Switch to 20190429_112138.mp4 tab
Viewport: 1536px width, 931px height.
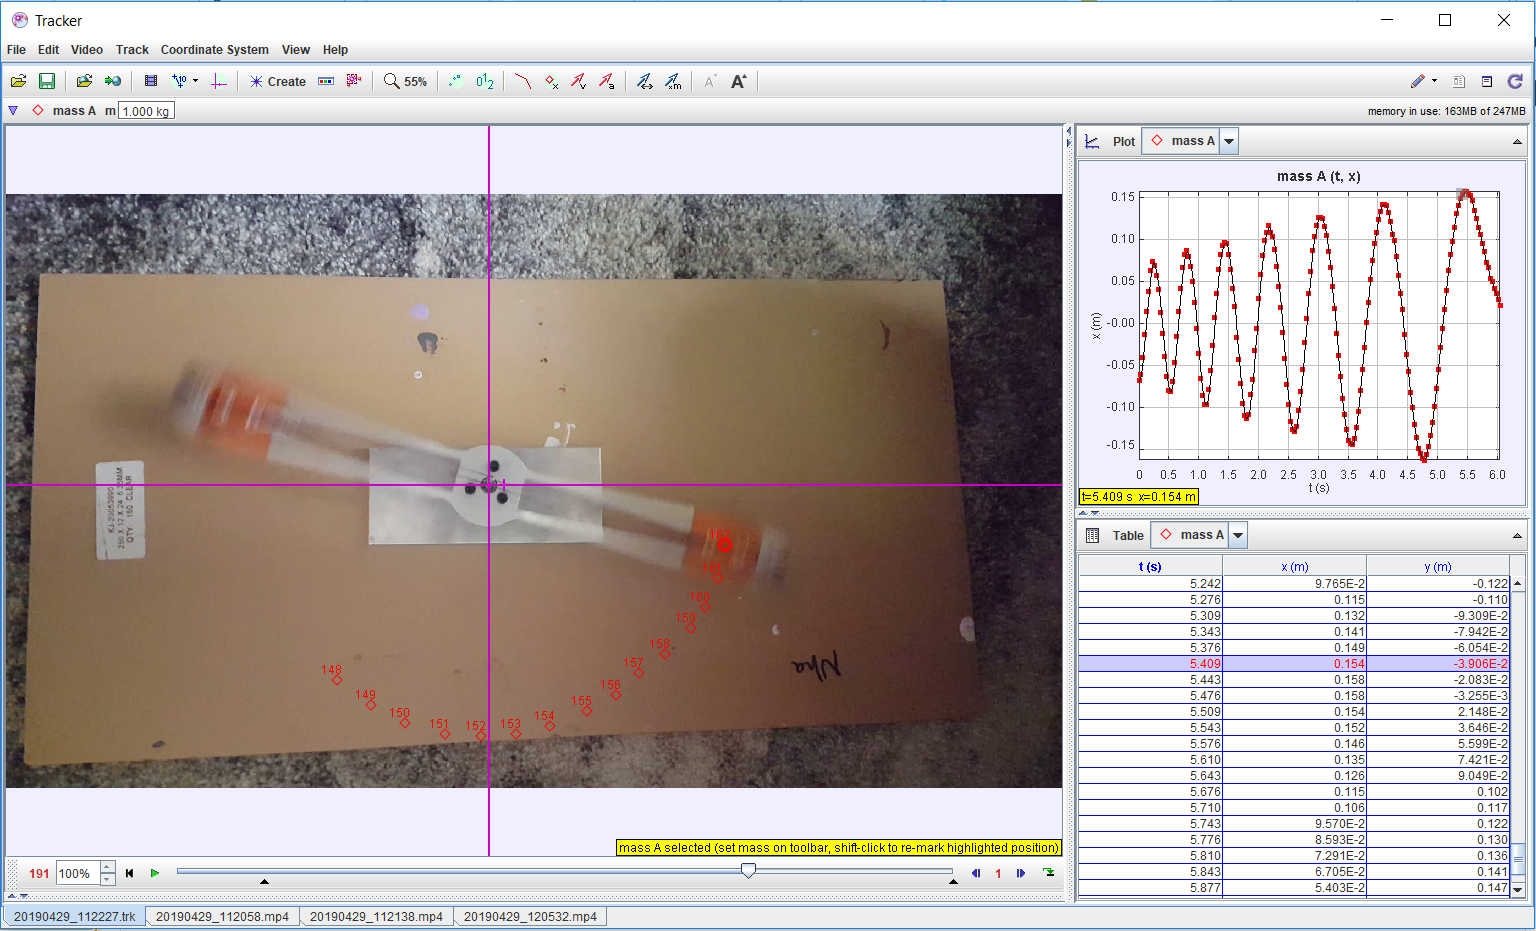coord(376,916)
